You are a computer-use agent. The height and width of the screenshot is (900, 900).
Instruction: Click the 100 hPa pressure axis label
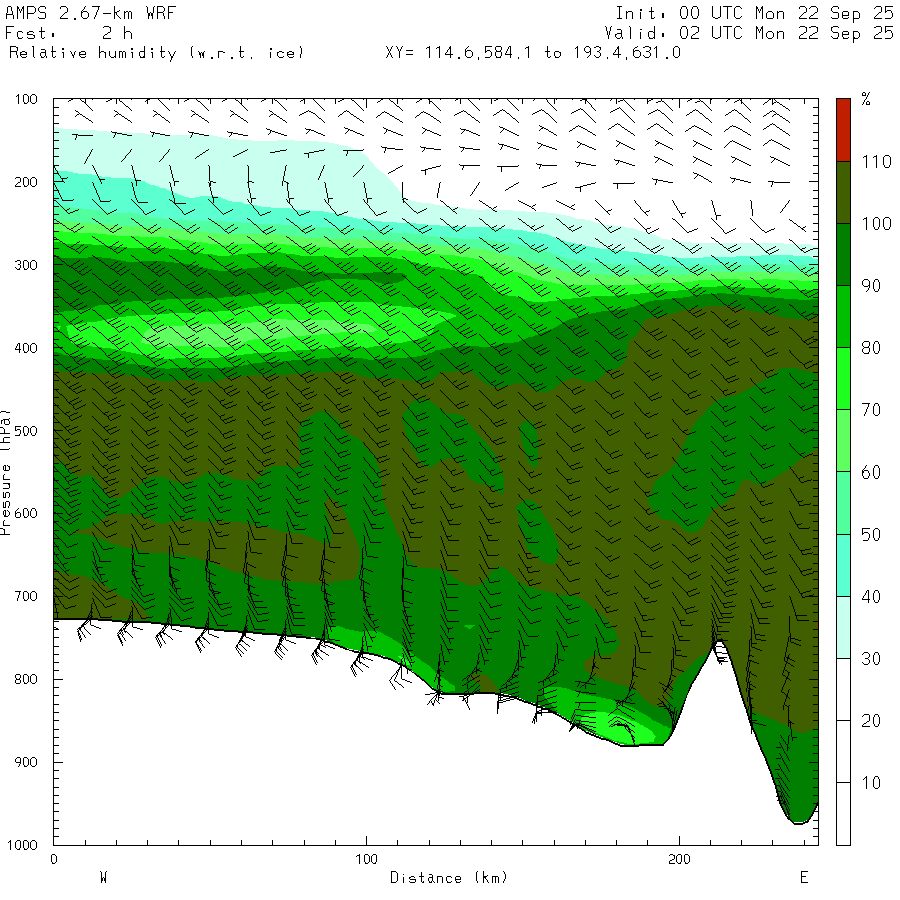pyautogui.click(x=26, y=99)
